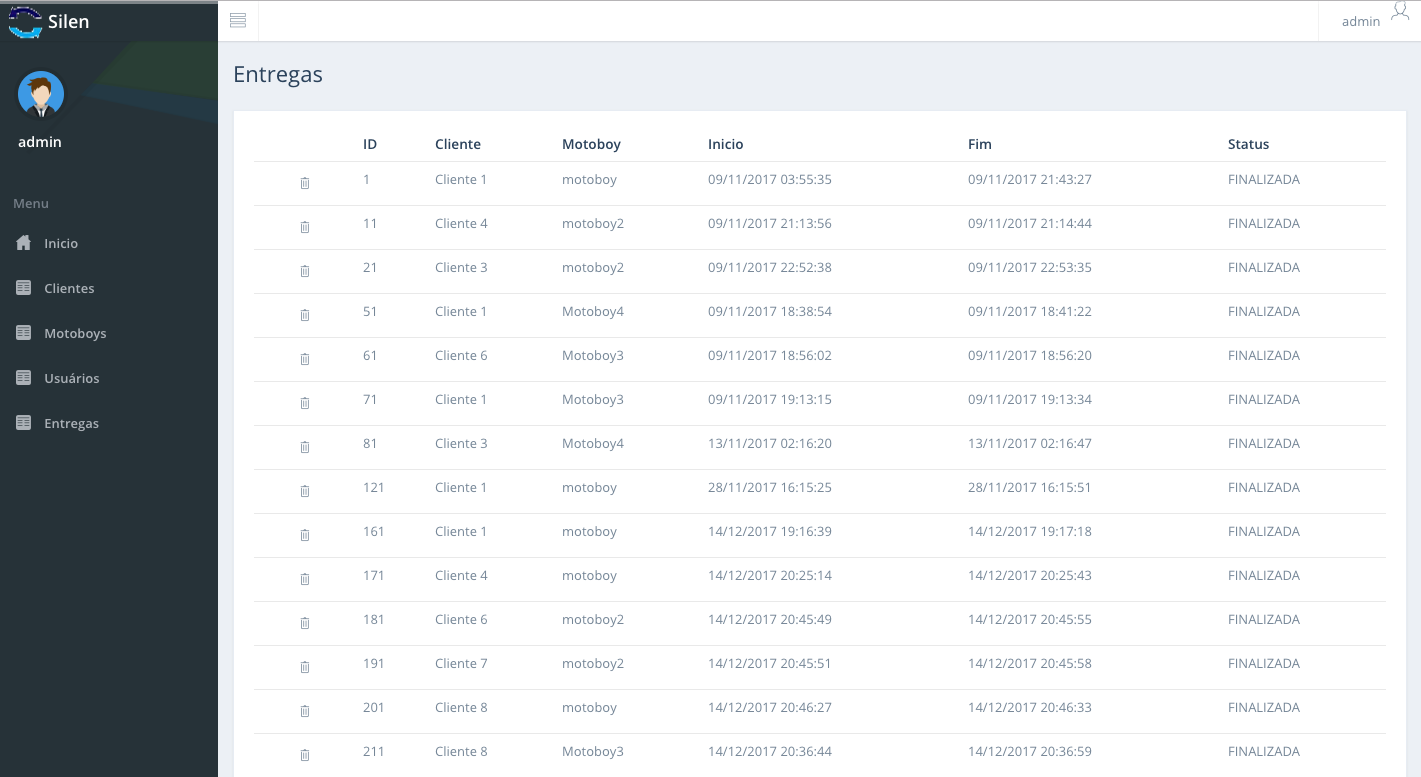Click trash icon for delivery 171
Image resolution: width=1421 pixels, height=777 pixels.
click(305, 579)
